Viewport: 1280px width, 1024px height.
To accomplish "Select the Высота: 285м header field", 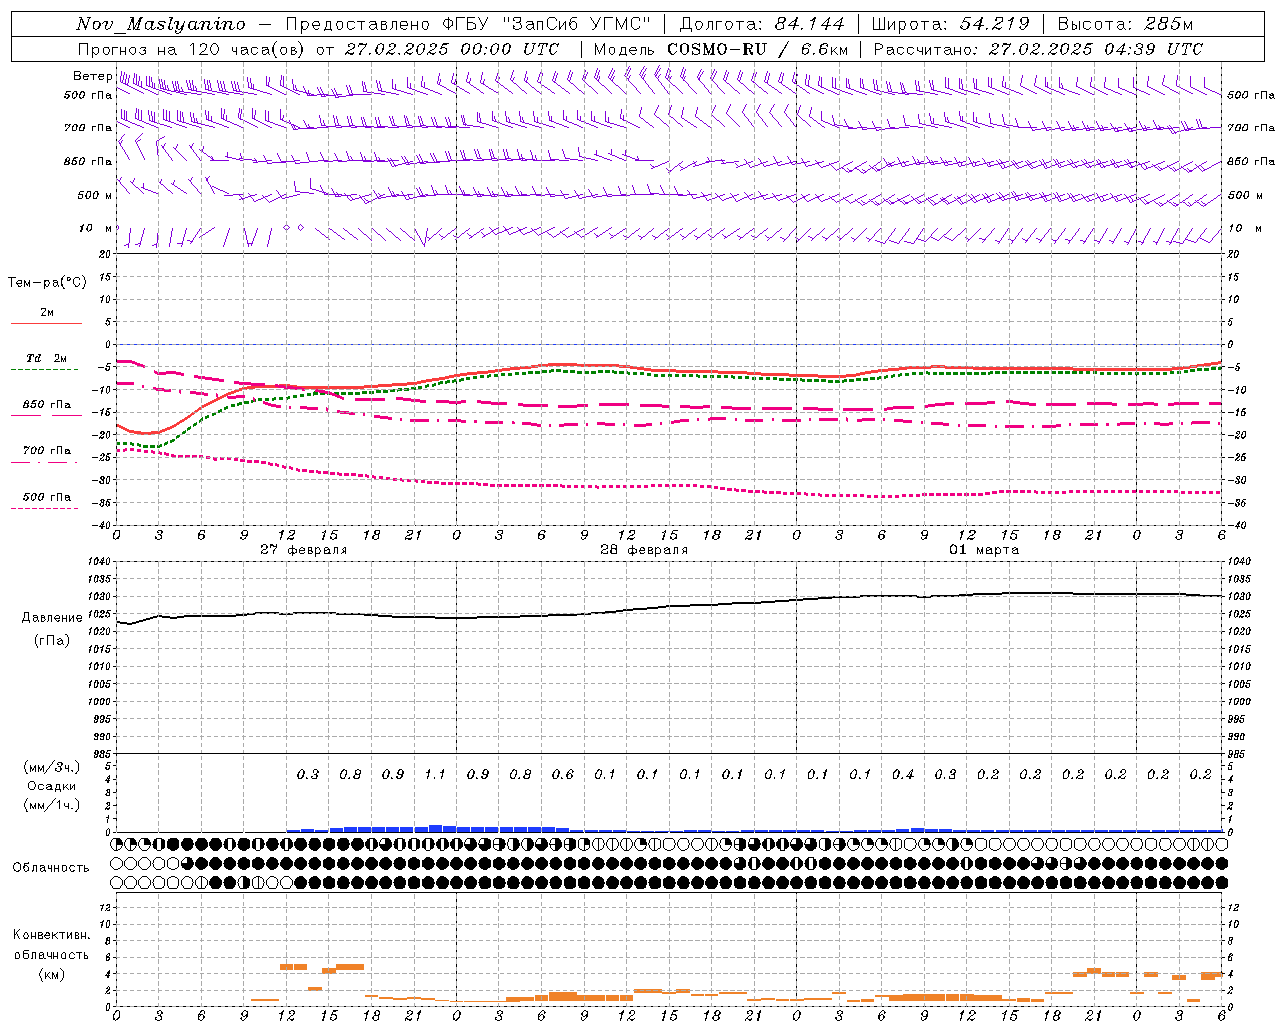I will pos(1125,24).
